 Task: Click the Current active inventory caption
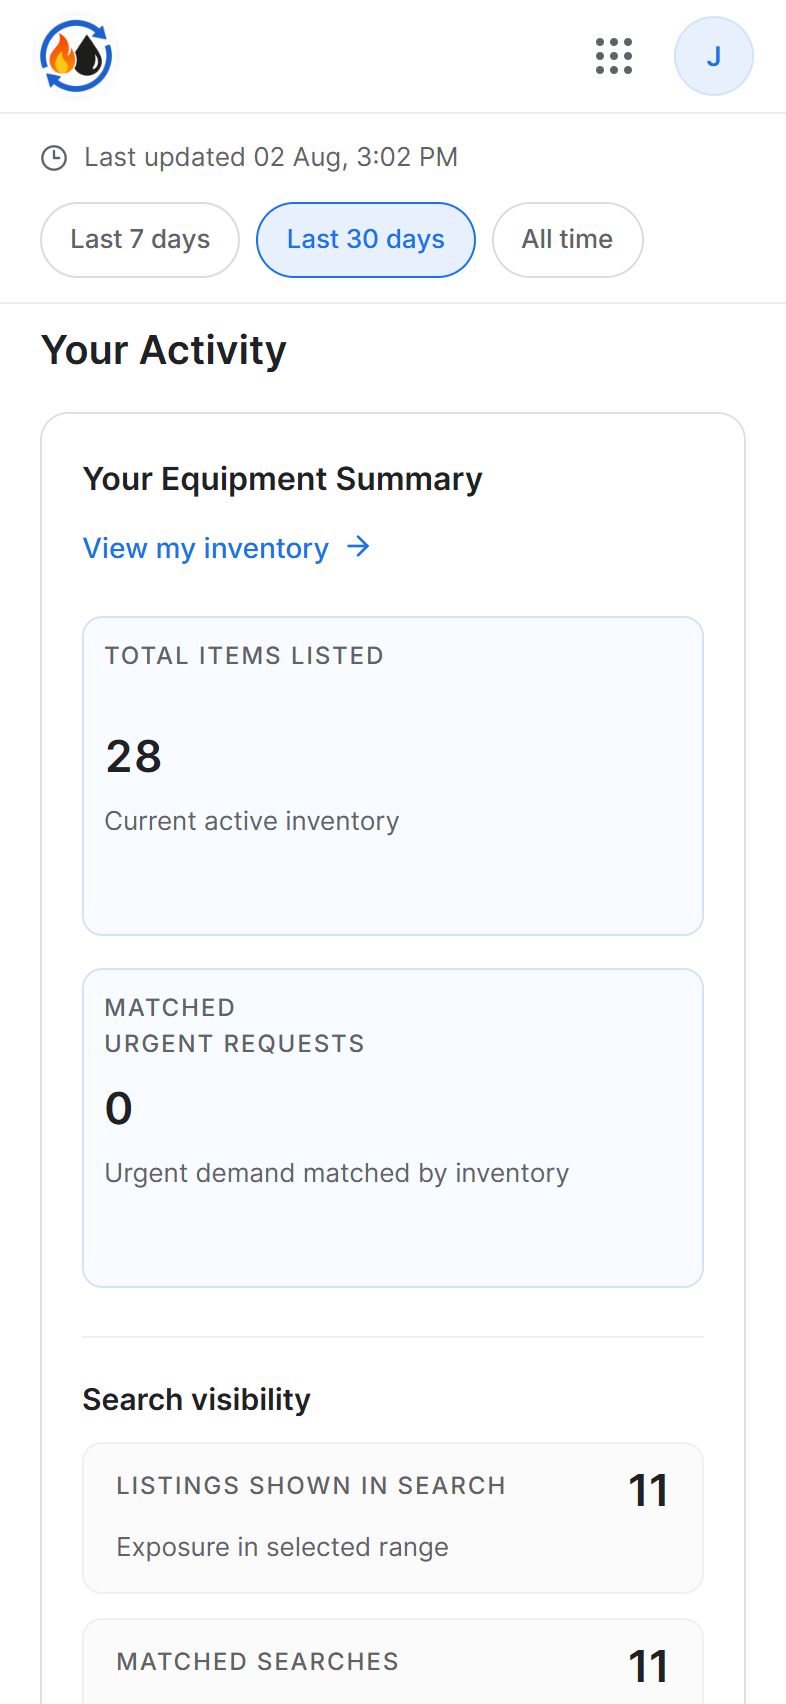click(252, 821)
